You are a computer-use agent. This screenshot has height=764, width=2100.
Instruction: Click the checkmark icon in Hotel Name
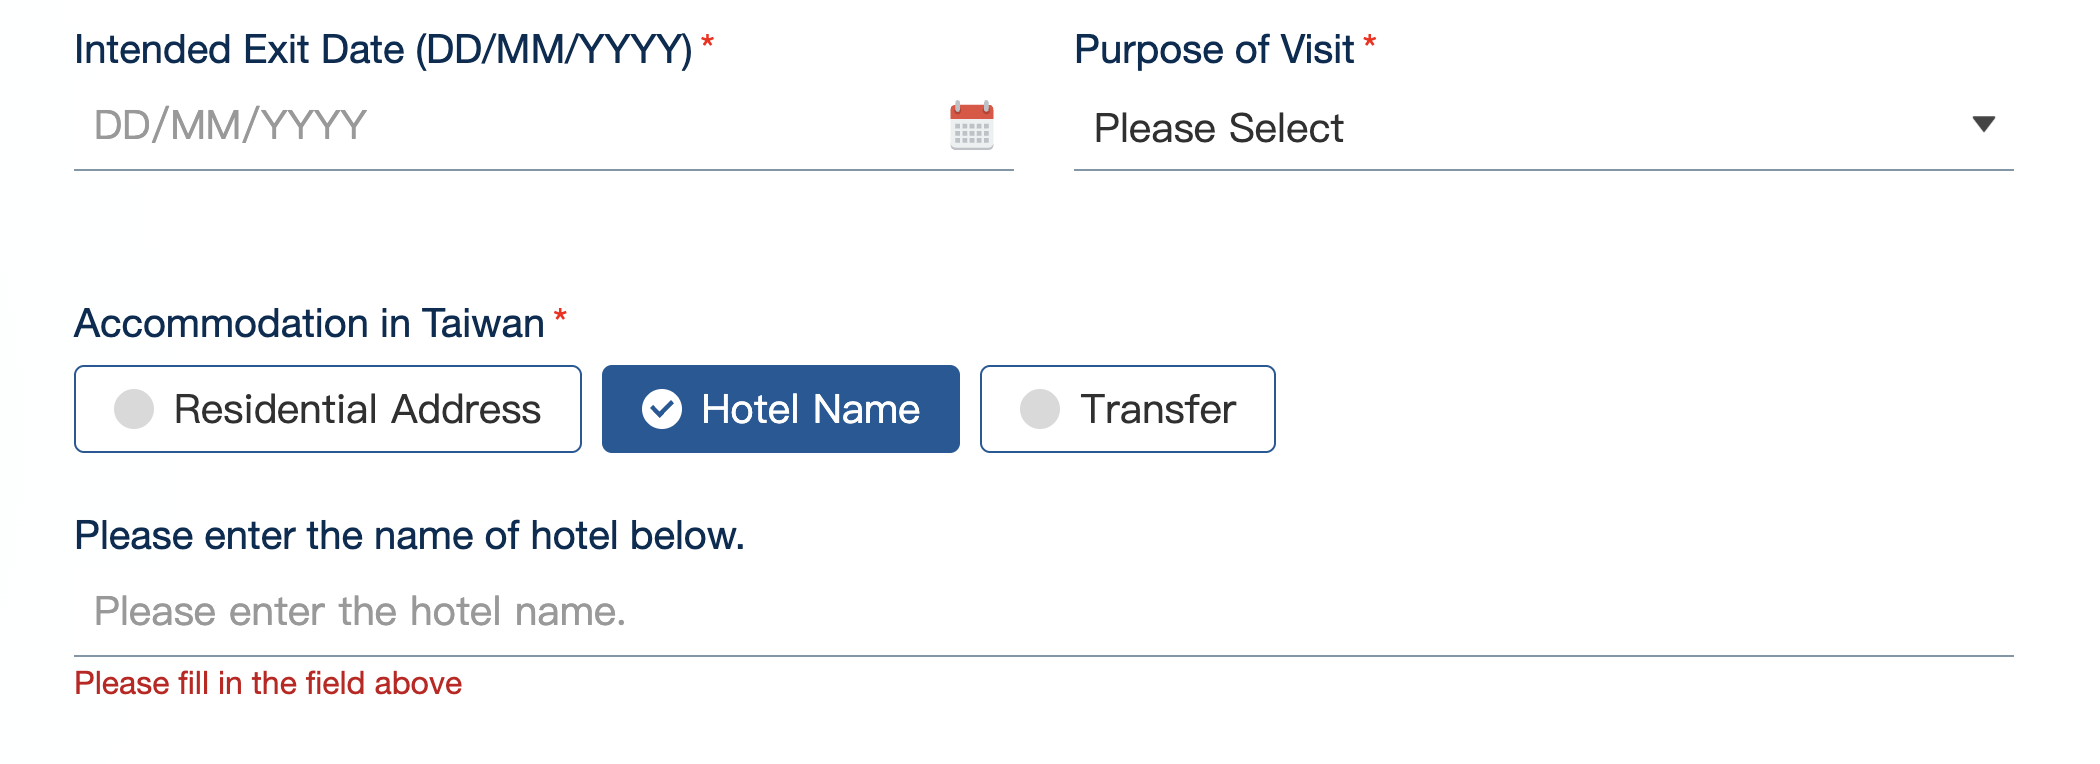pos(661,409)
